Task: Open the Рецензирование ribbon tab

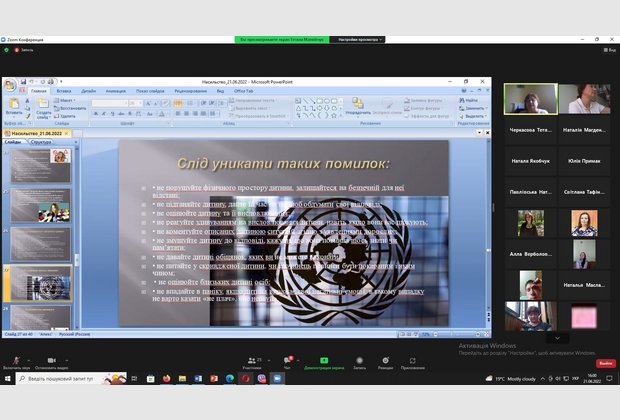Action: (191, 91)
